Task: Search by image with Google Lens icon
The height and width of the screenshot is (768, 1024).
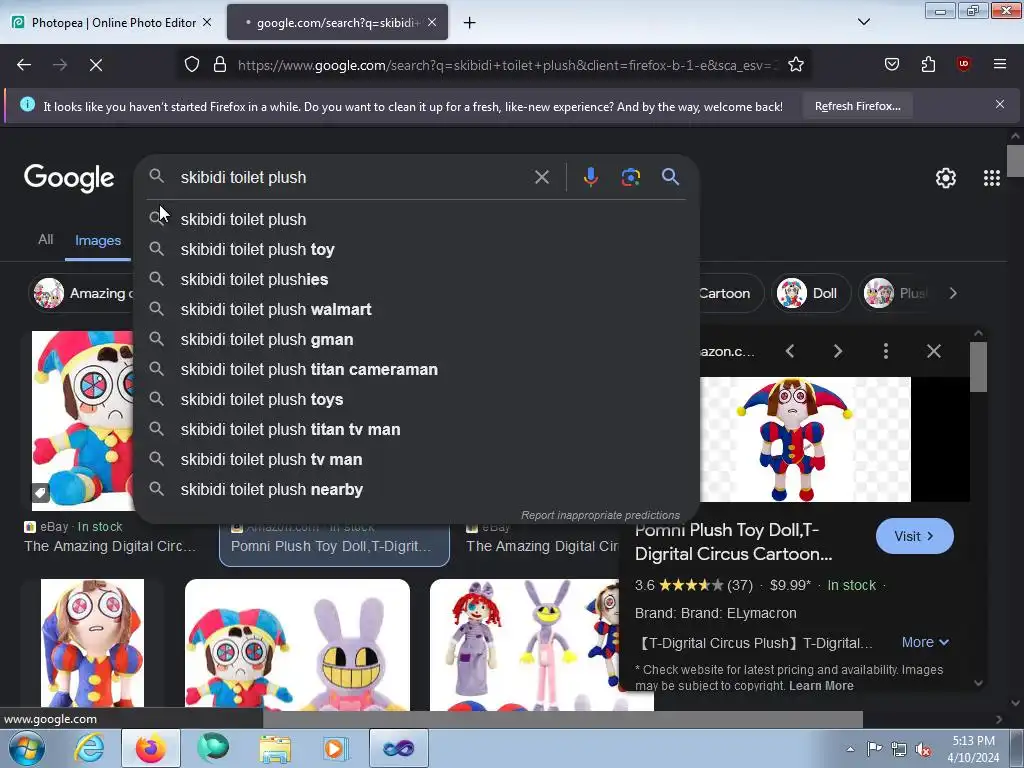Action: pyautogui.click(x=630, y=177)
